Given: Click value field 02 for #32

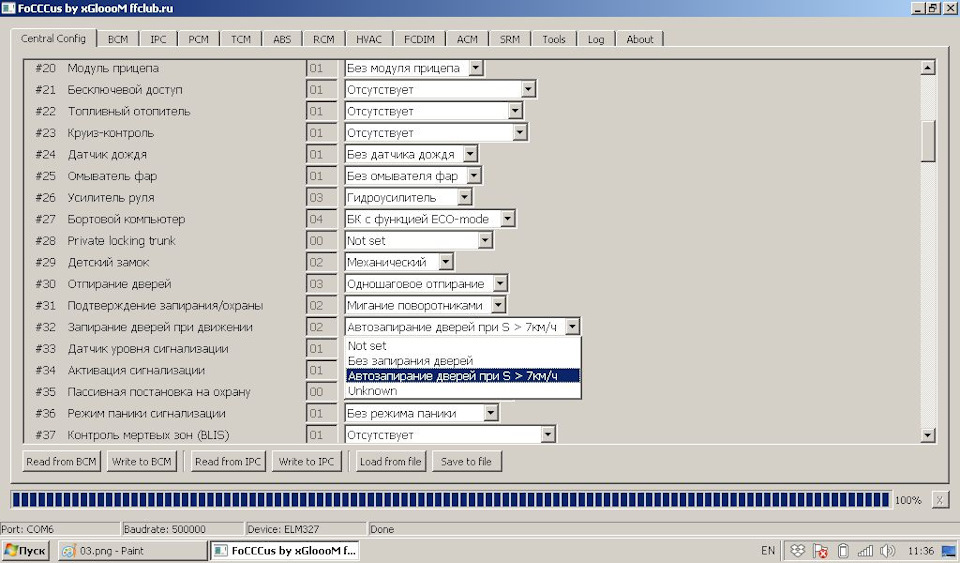Looking at the screenshot, I should [x=321, y=327].
